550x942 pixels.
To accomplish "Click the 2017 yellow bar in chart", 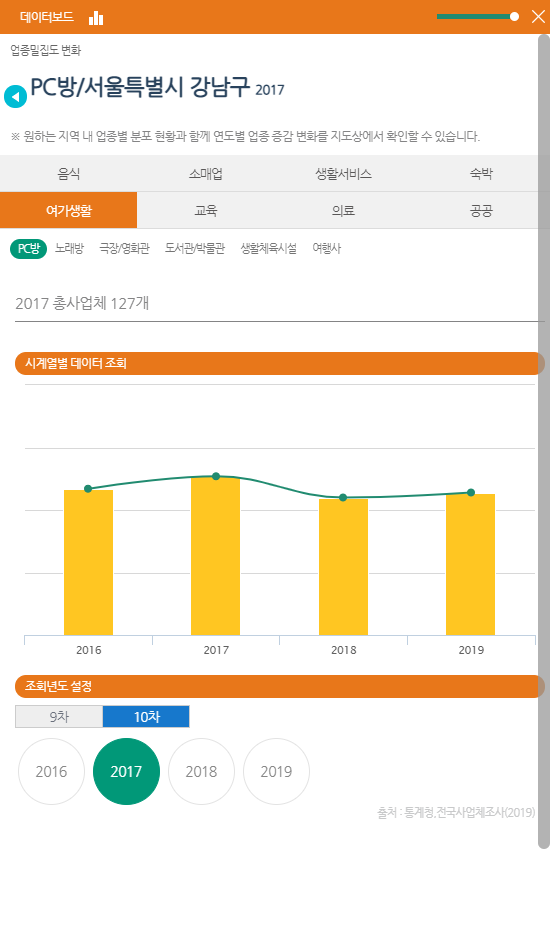I will (216, 556).
